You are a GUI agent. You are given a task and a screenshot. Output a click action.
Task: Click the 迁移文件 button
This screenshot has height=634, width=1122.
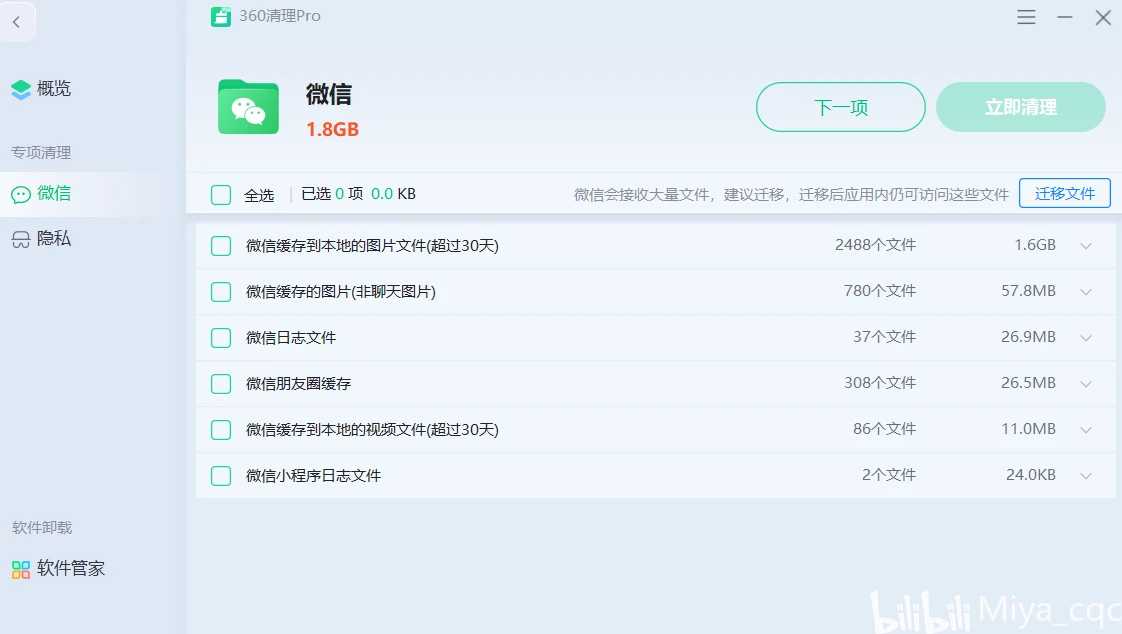(x=1064, y=194)
